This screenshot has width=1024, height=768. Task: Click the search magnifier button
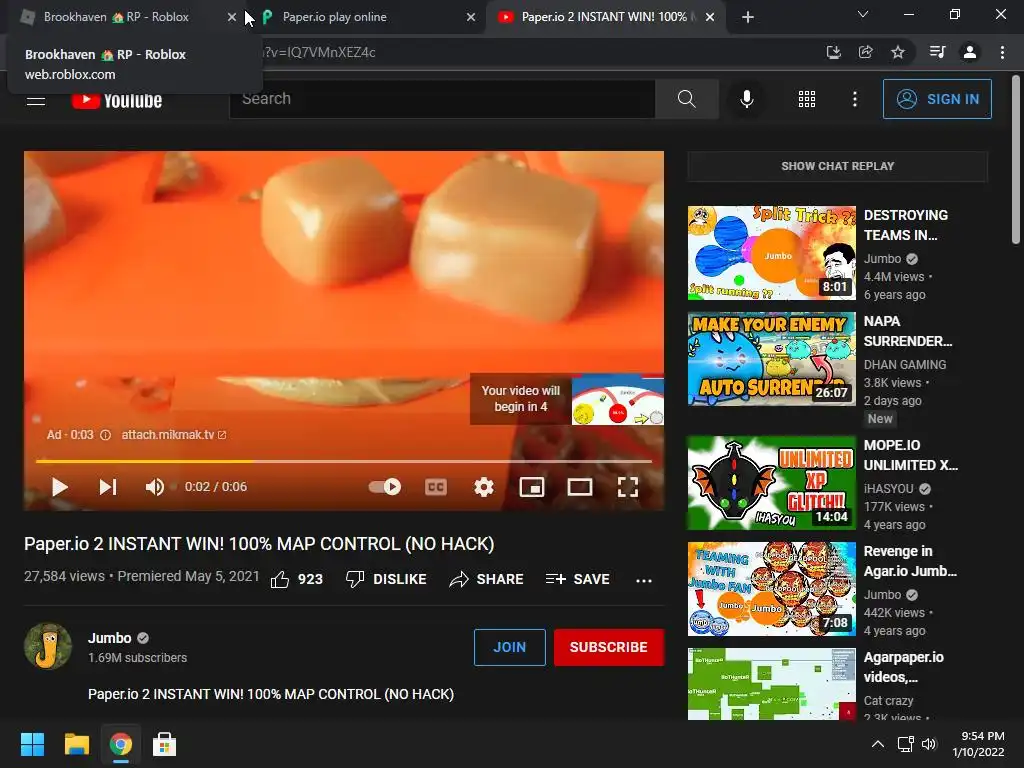click(x=686, y=99)
